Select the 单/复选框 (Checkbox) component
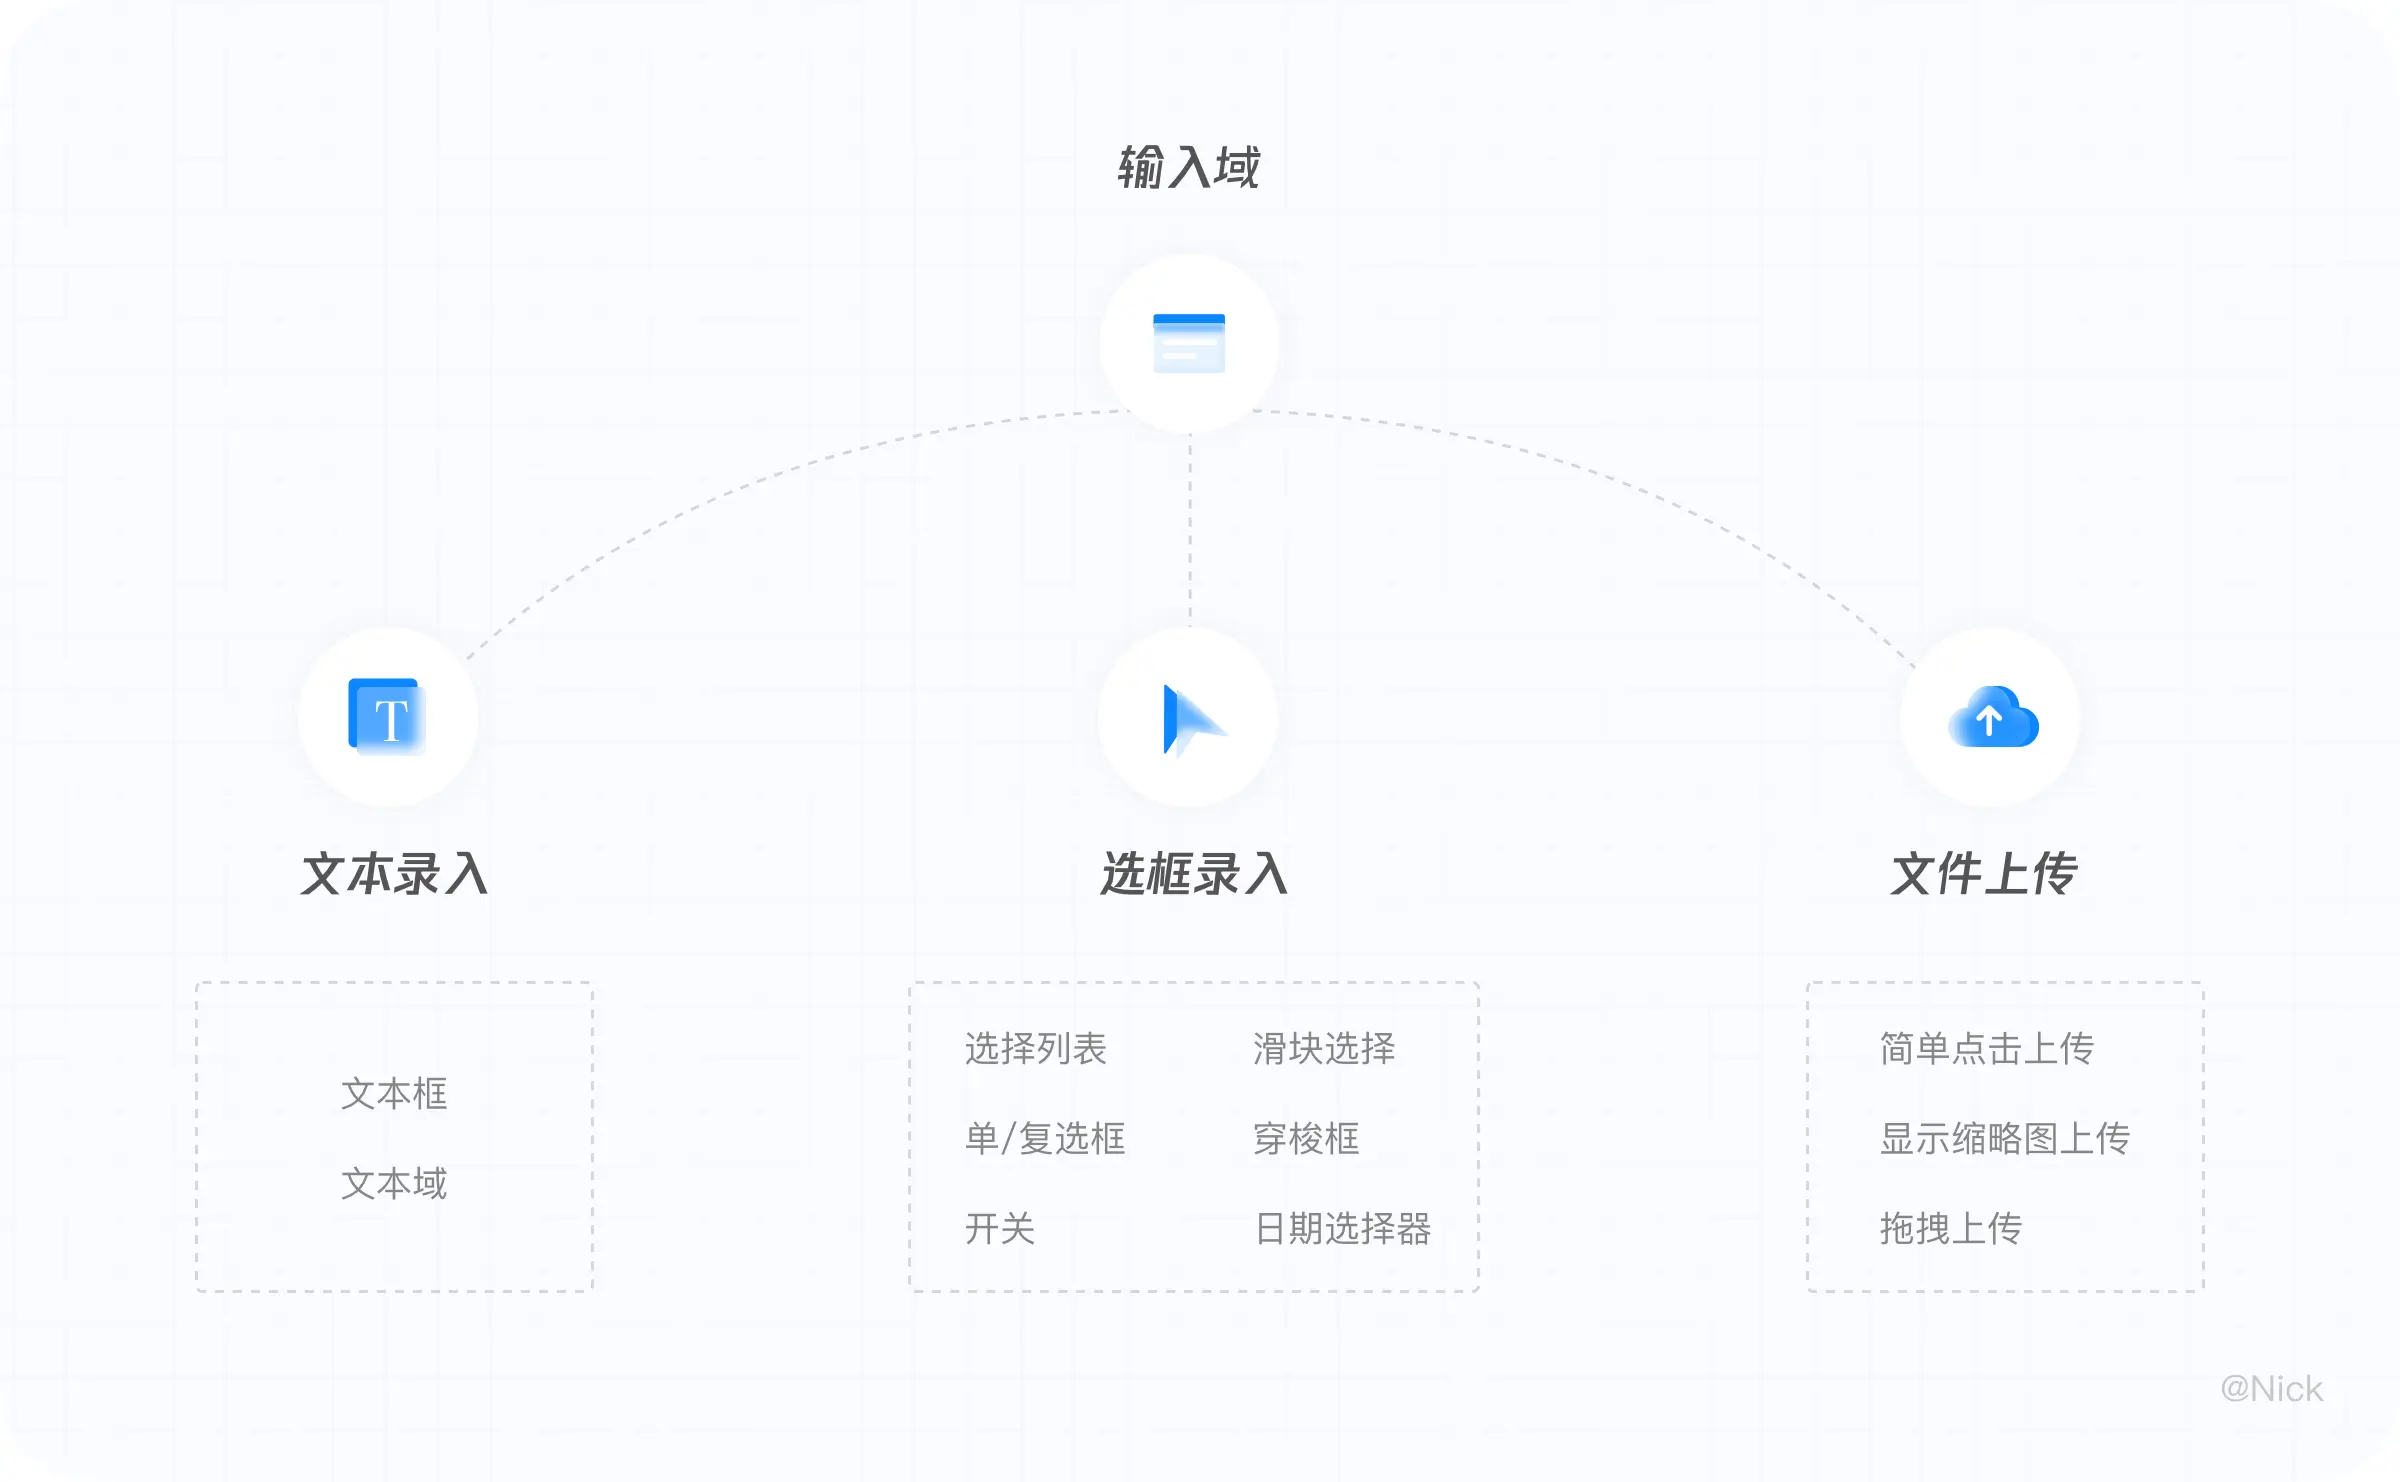The image size is (2400, 1482). 1046,1136
